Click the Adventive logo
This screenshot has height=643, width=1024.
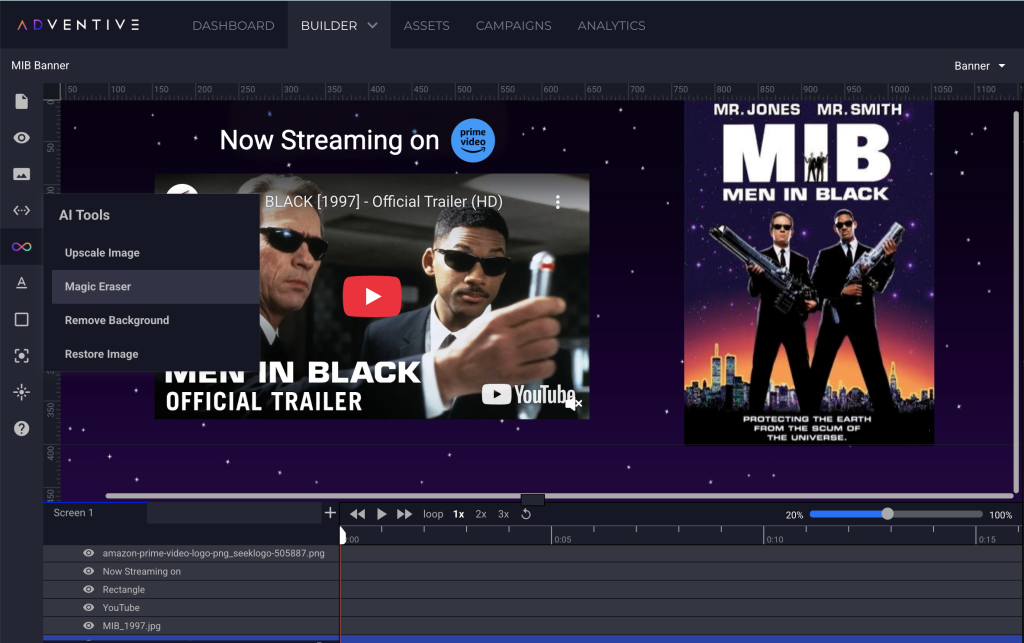[x=78, y=25]
